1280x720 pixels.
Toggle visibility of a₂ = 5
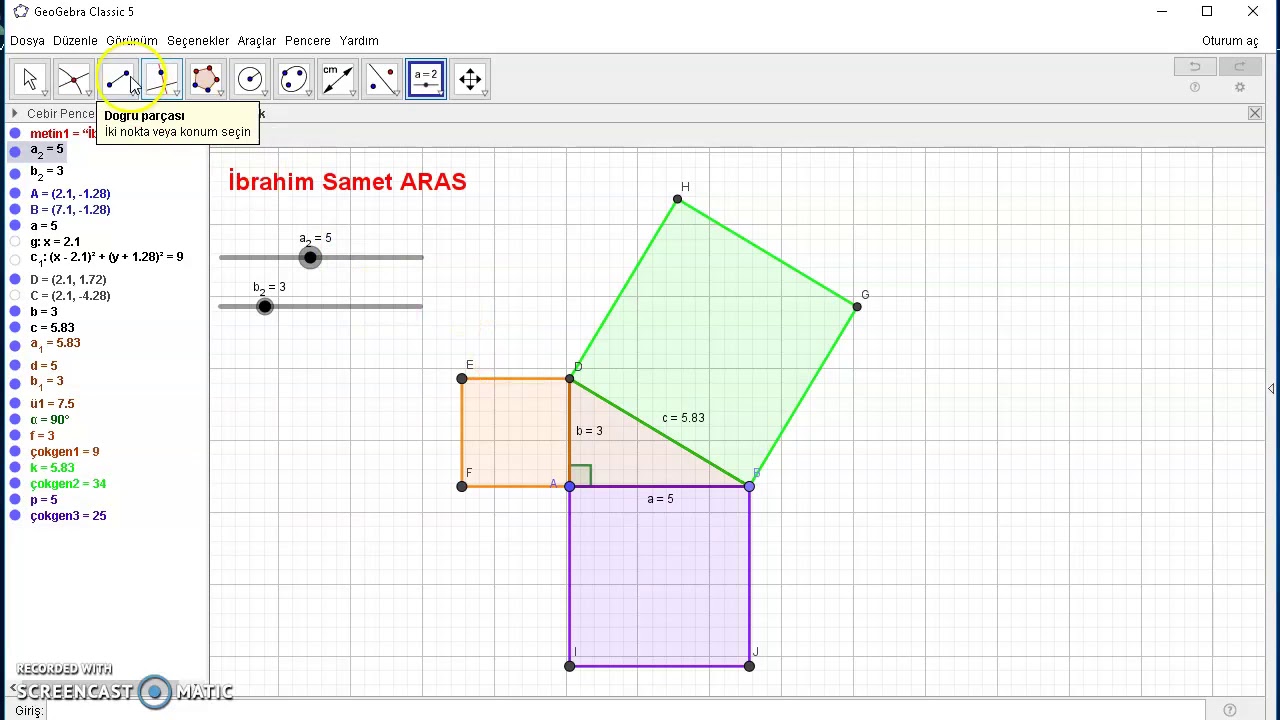click(x=15, y=151)
